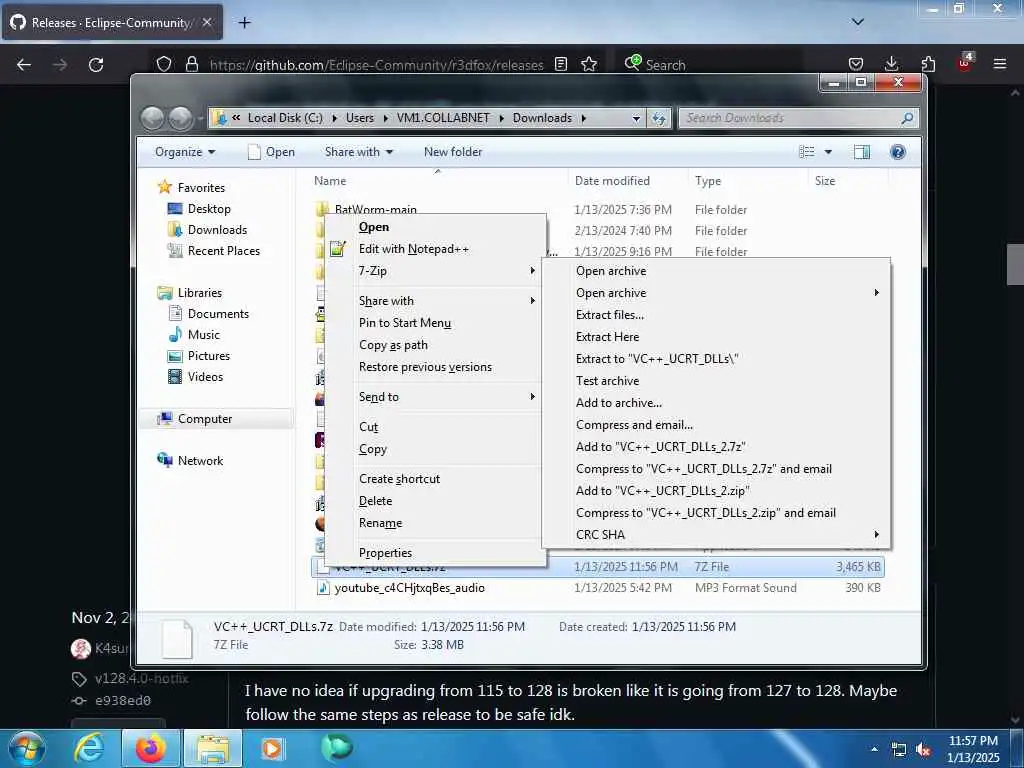Select Network in navigation pane
The height and width of the screenshot is (768, 1024).
pos(200,460)
